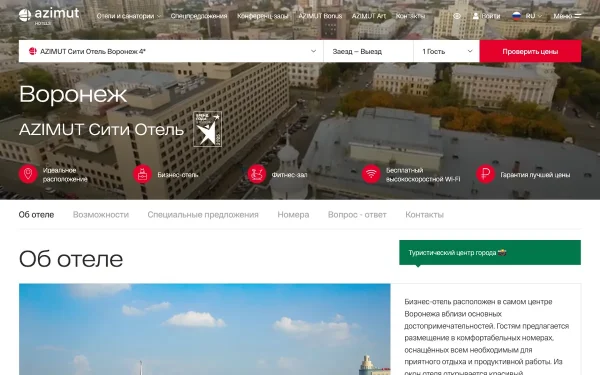The image size is (600, 375).
Task: Click the Войти login link
Action: [x=491, y=16]
